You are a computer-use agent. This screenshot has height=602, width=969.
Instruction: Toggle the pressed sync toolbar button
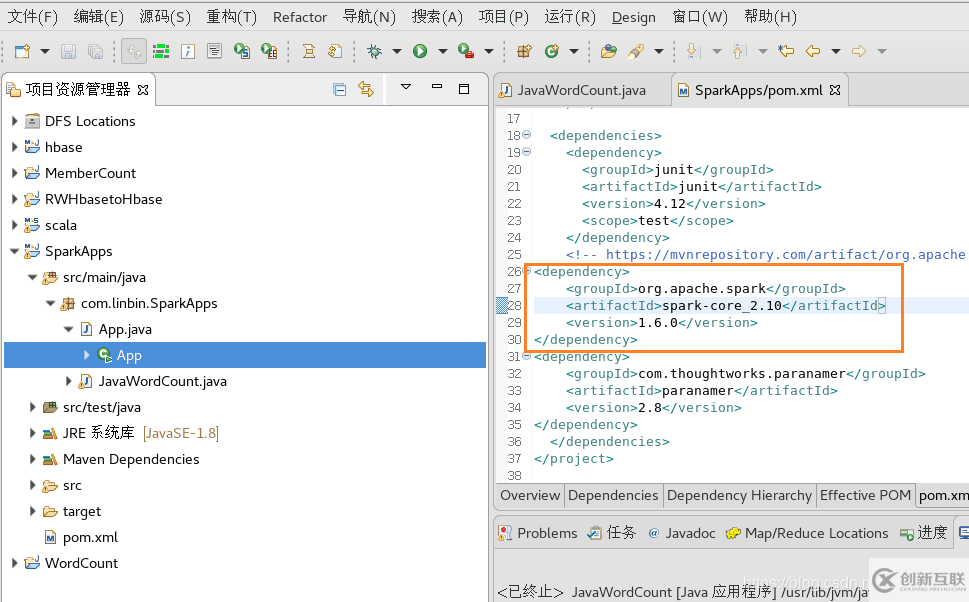(134, 51)
